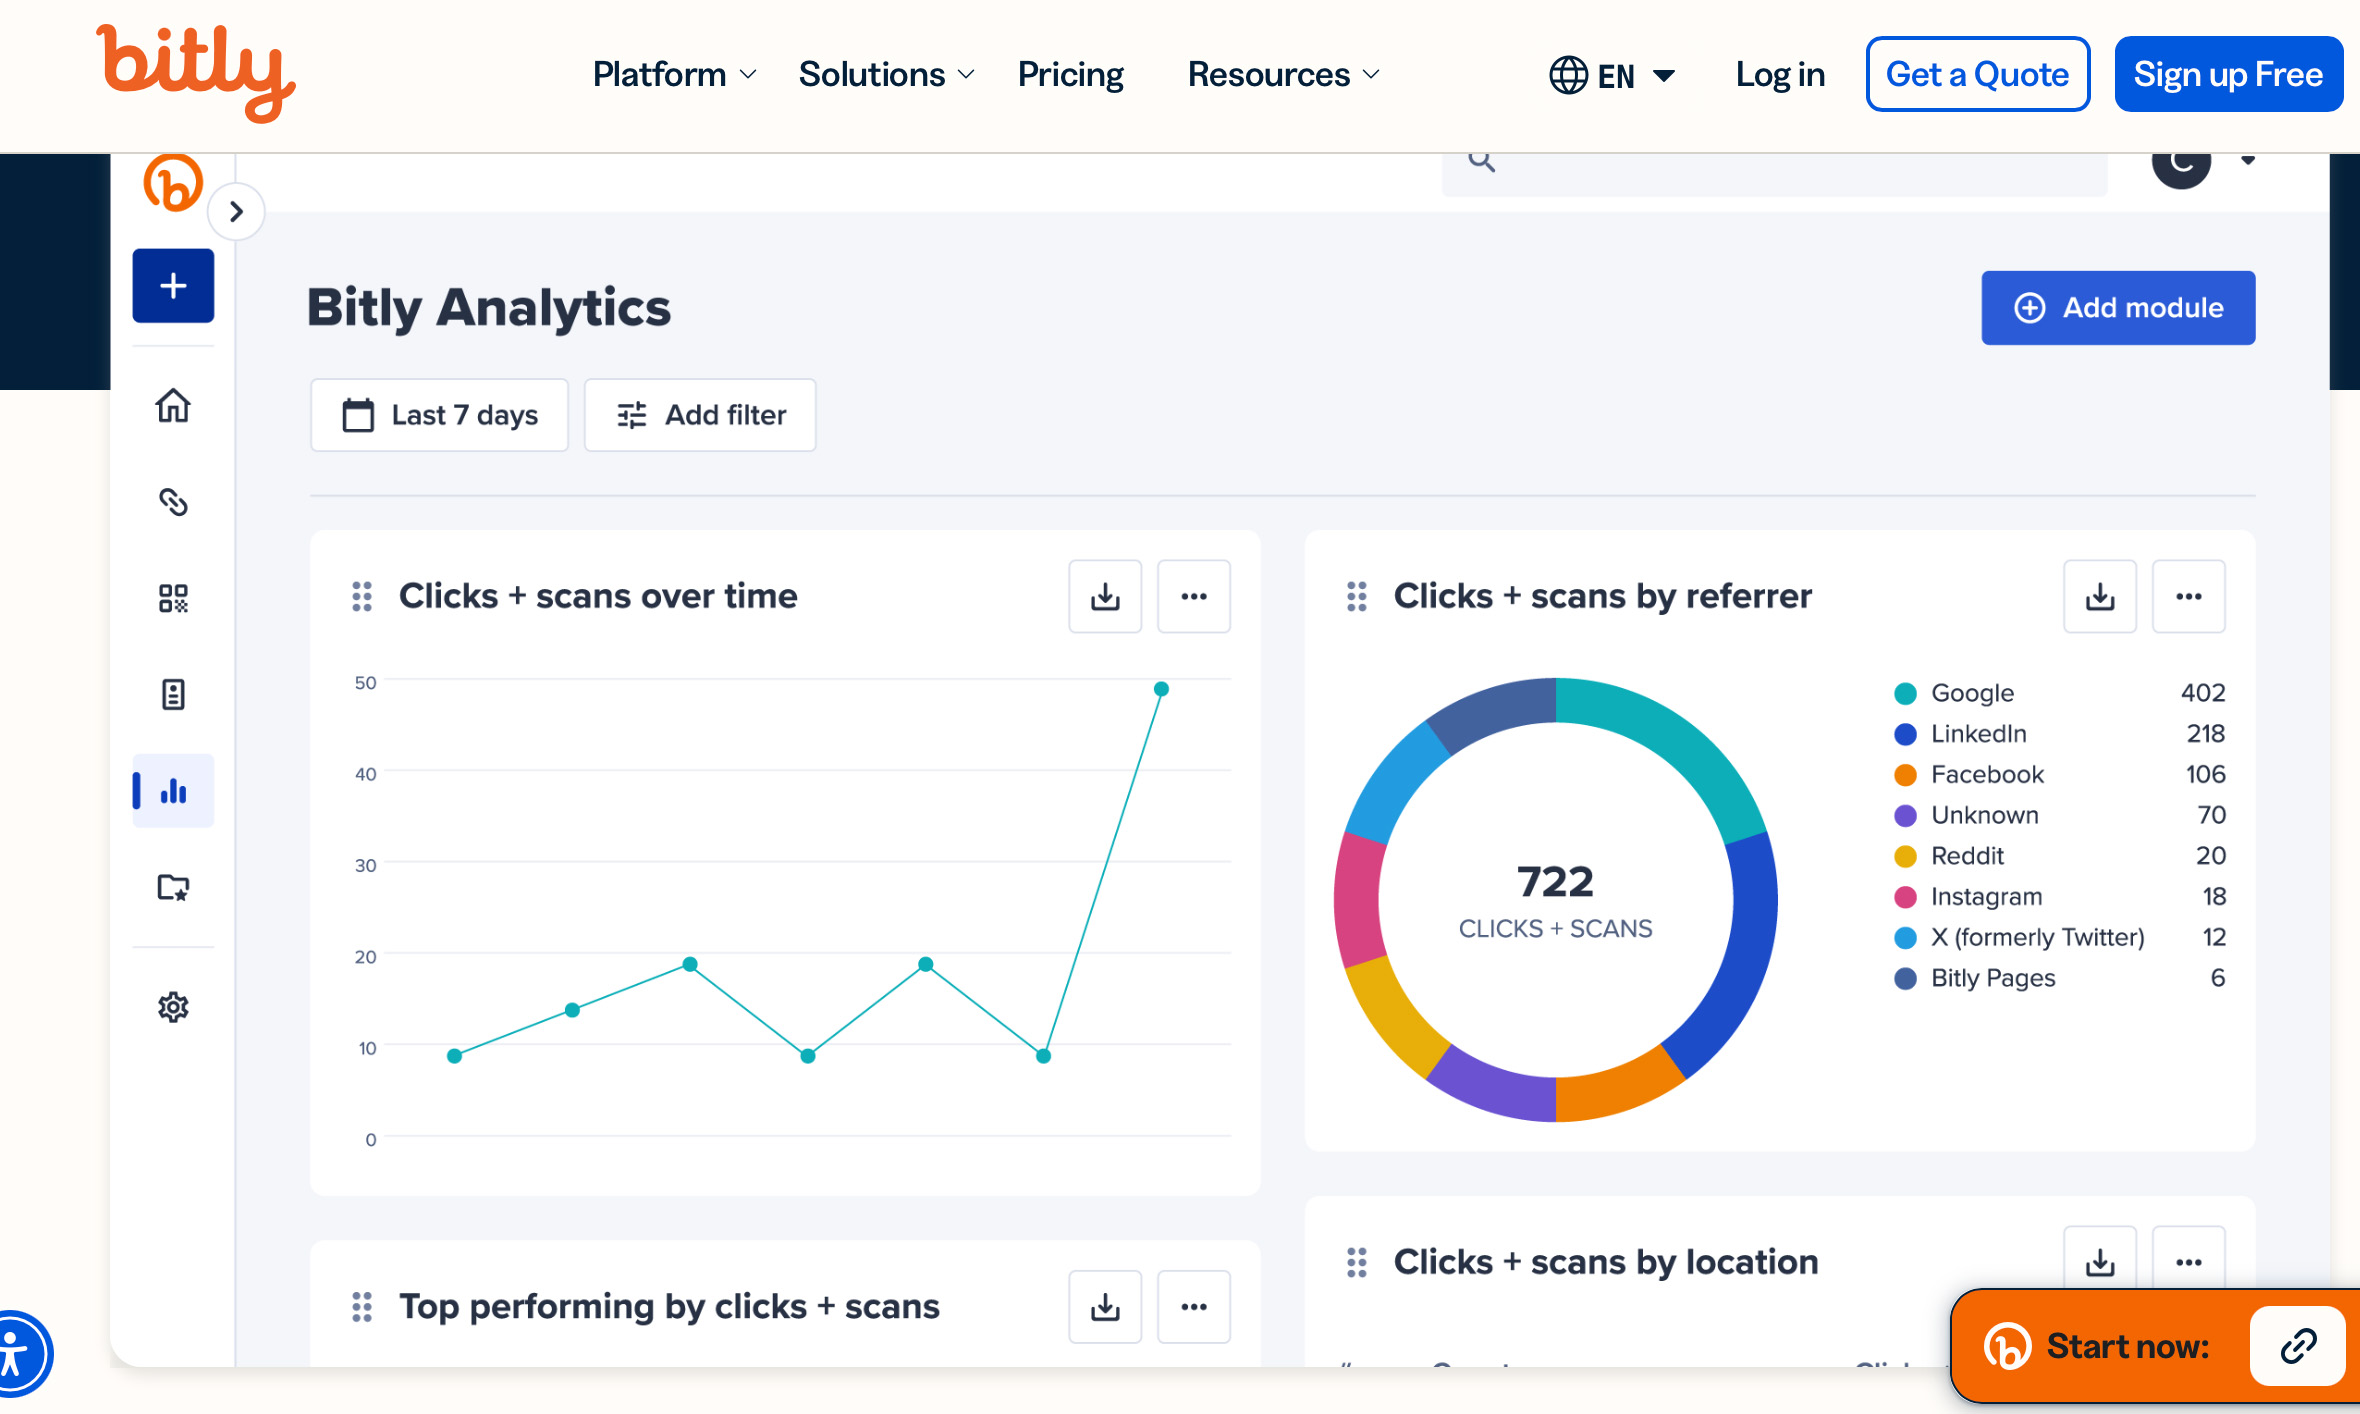Click the bitly logo in header
Image resolution: width=2360 pixels, height=1414 pixels.
[196, 73]
